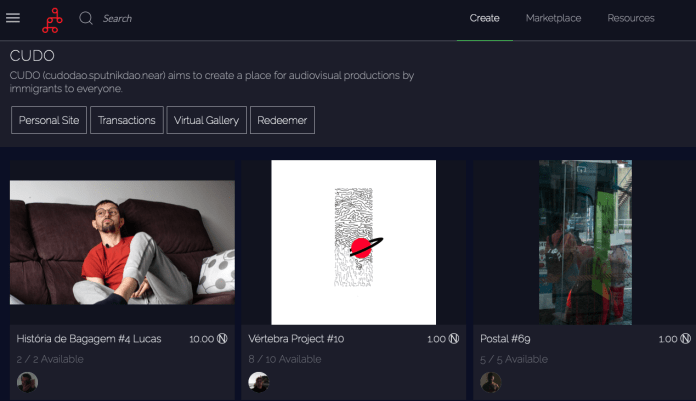Click creator avatar under Postal #69
The height and width of the screenshot is (401, 696).
pyautogui.click(x=490, y=382)
